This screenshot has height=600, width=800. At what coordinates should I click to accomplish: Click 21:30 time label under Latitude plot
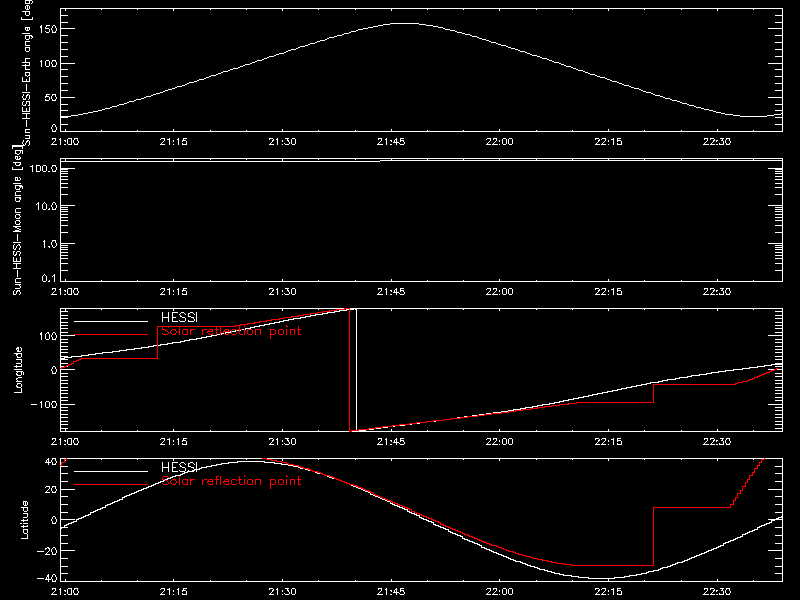(282, 592)
